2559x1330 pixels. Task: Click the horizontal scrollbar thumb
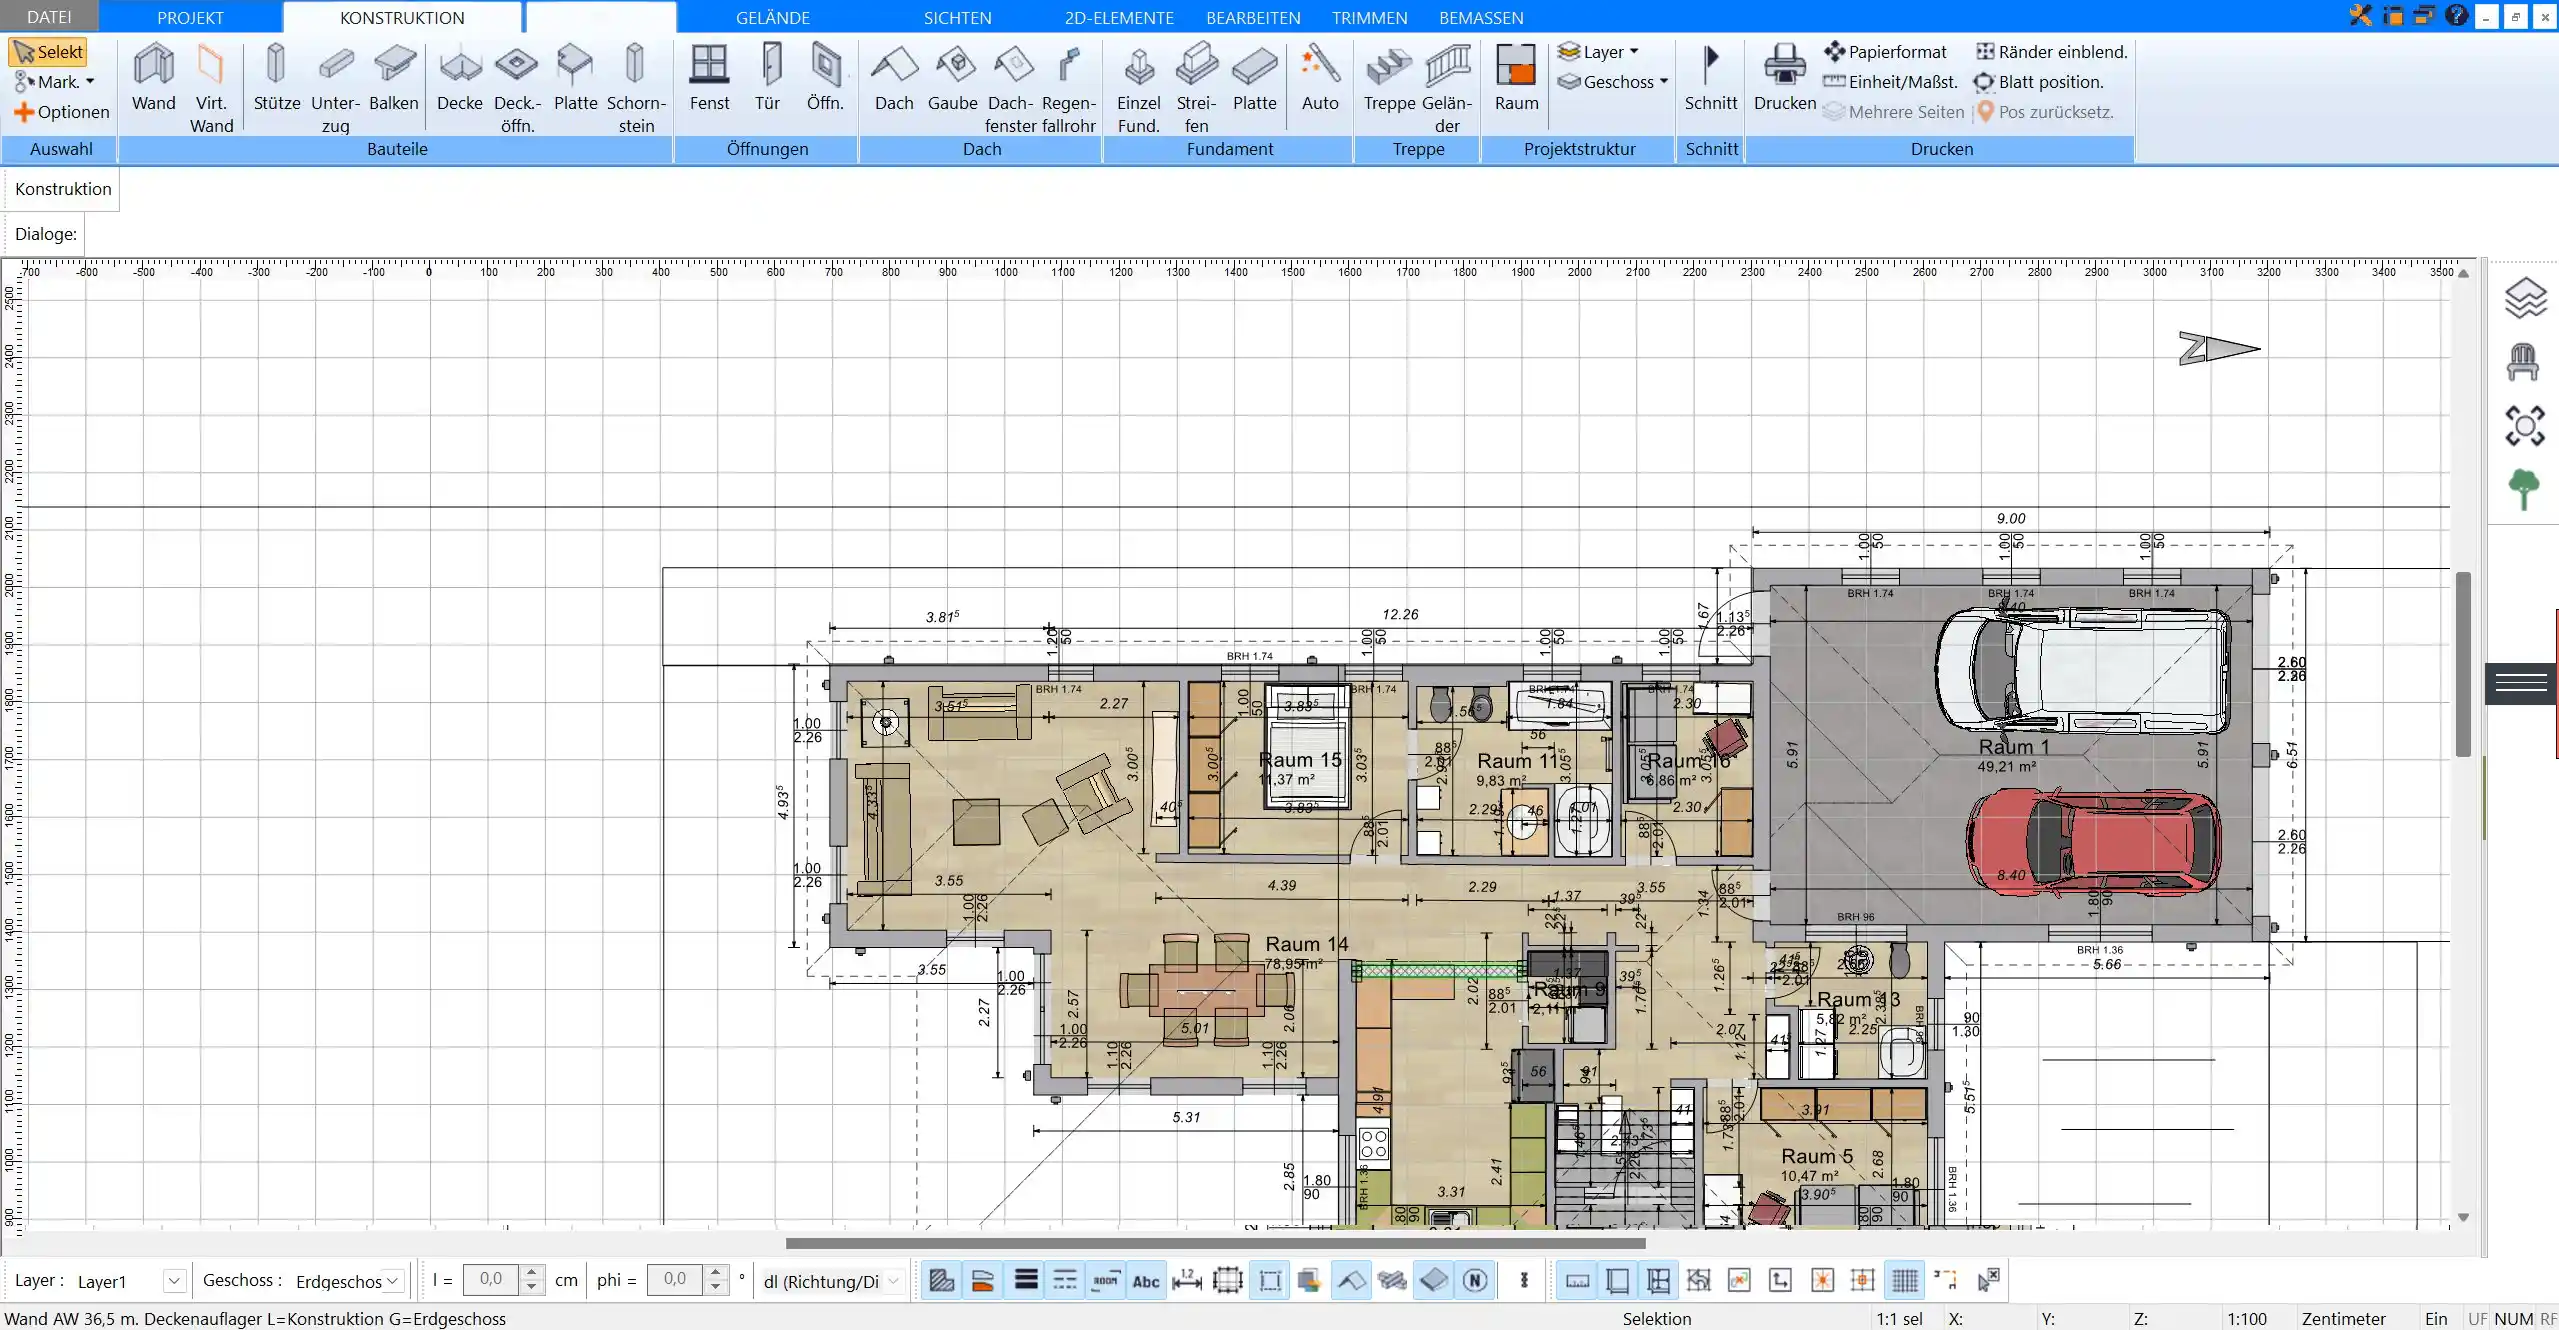pyautogui.click(x=1215, y=1243)
